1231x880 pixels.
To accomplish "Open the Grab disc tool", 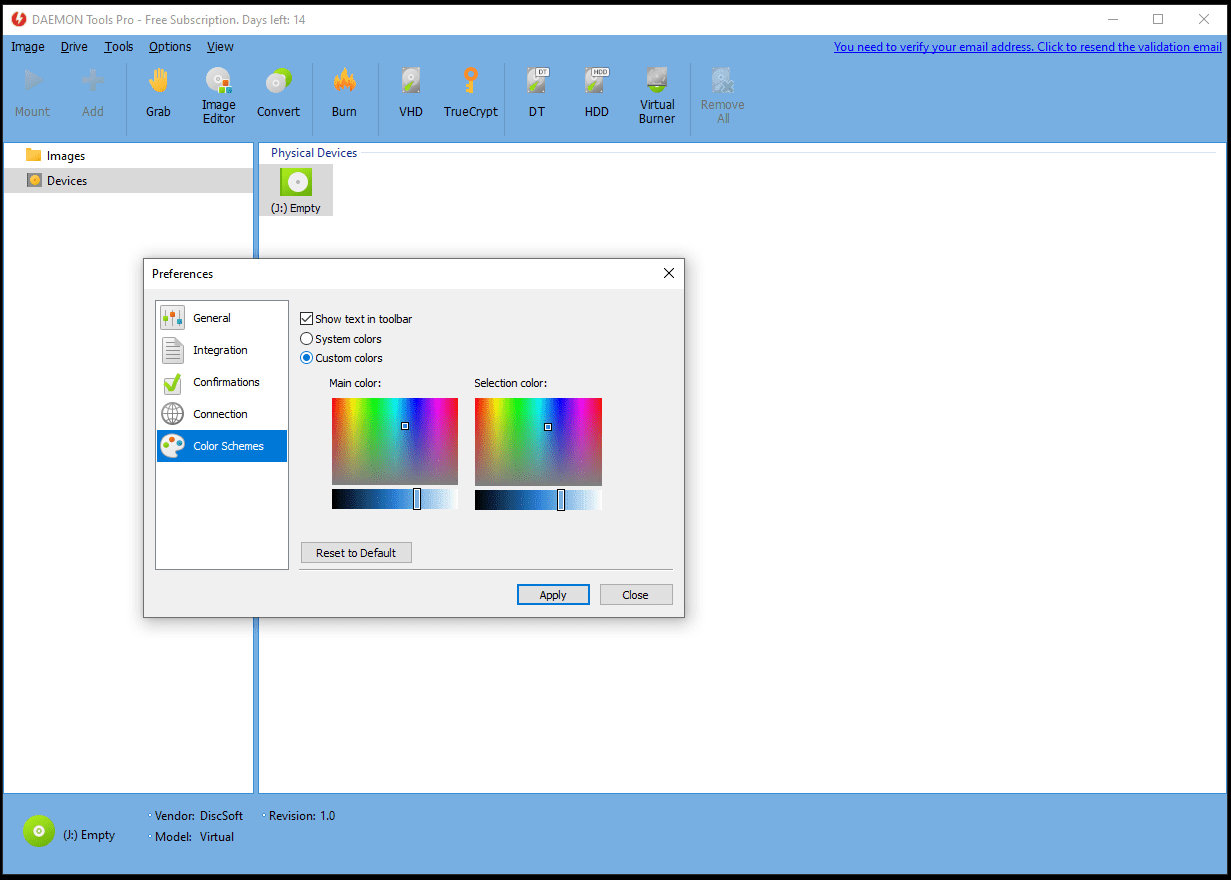I will pyautogui.click(x=158, y=93).
